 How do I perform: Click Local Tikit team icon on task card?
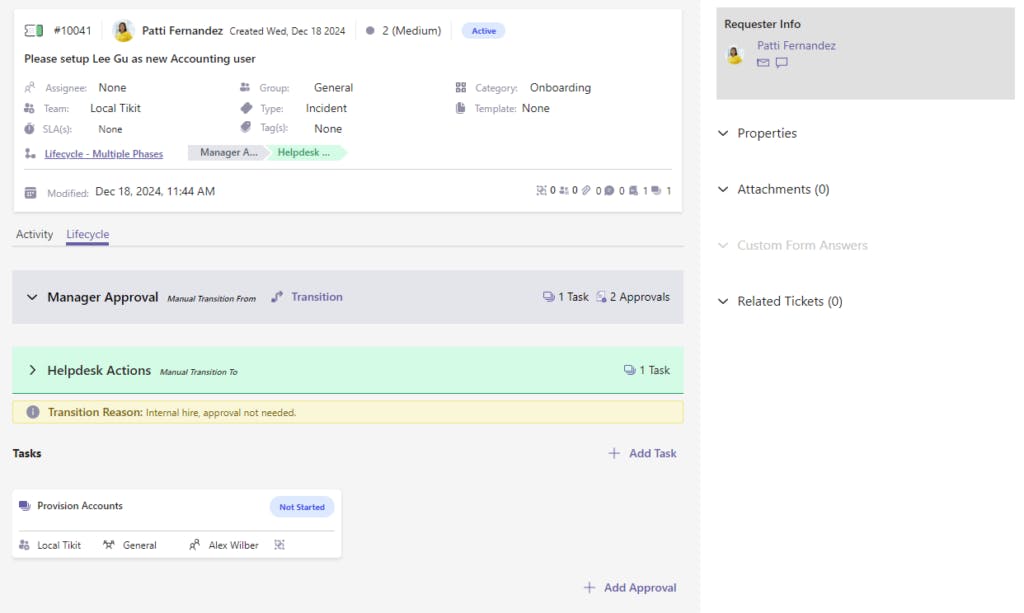(24, 545)
